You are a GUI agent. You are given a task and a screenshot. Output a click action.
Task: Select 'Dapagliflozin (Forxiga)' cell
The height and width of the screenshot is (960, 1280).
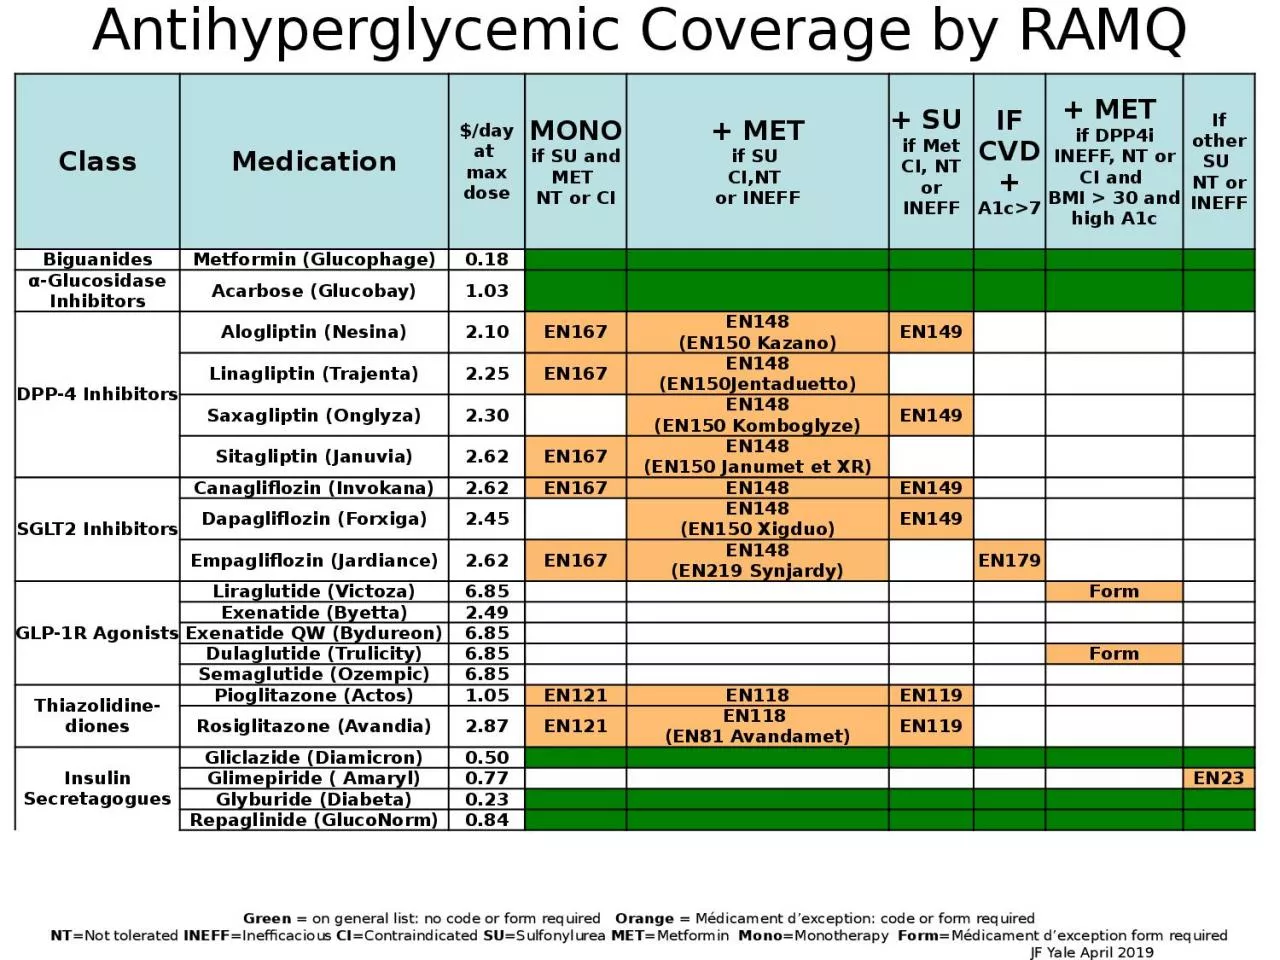coord(314,519)
